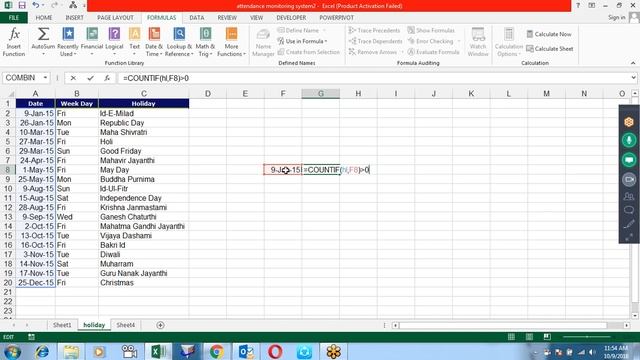Screen dimensions: 640x360
Task: Click cell containing Republic Day
Action: [143, 122]
